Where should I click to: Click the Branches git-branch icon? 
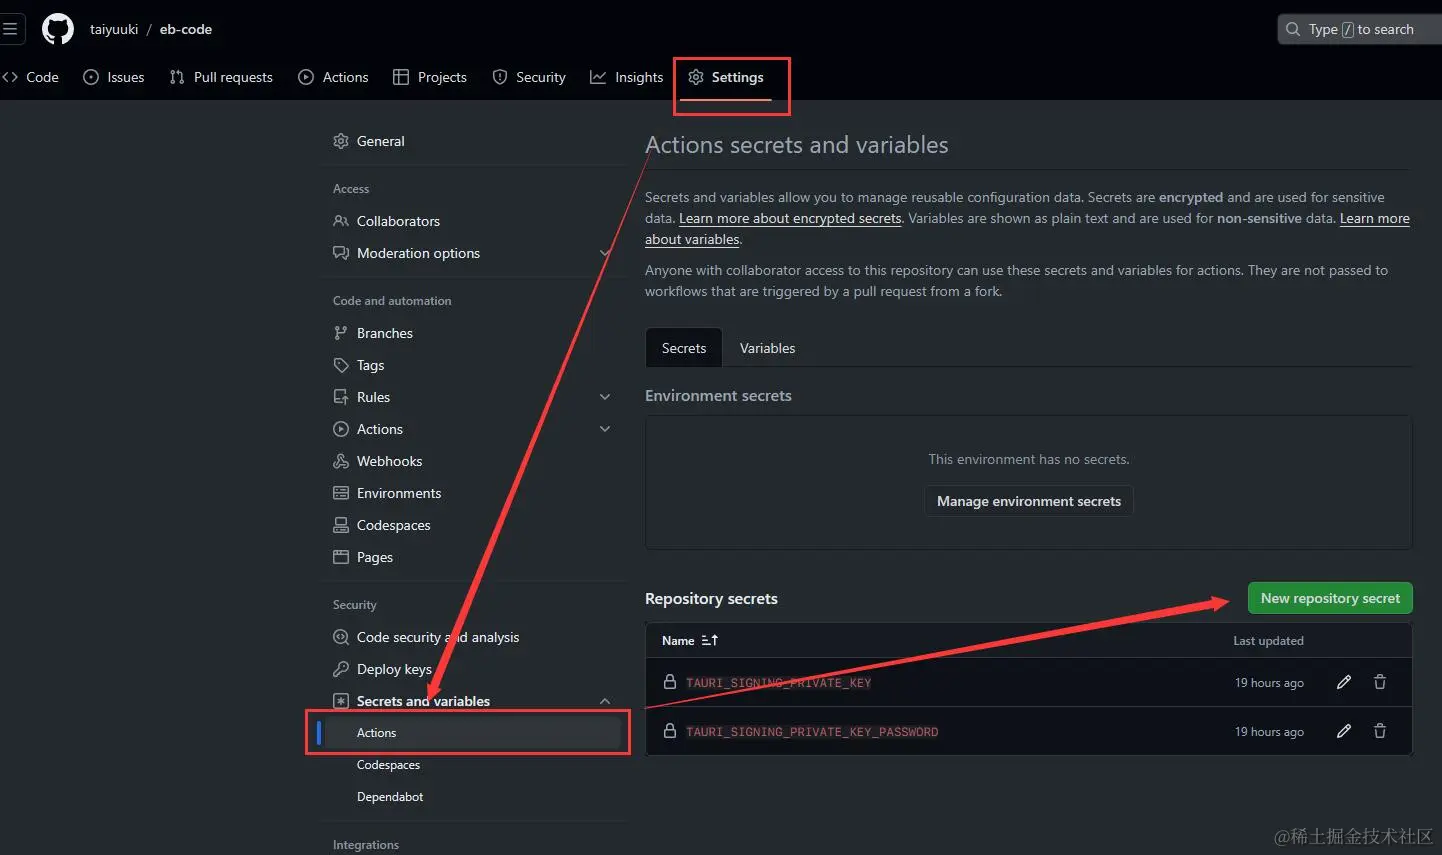point(341,333)
